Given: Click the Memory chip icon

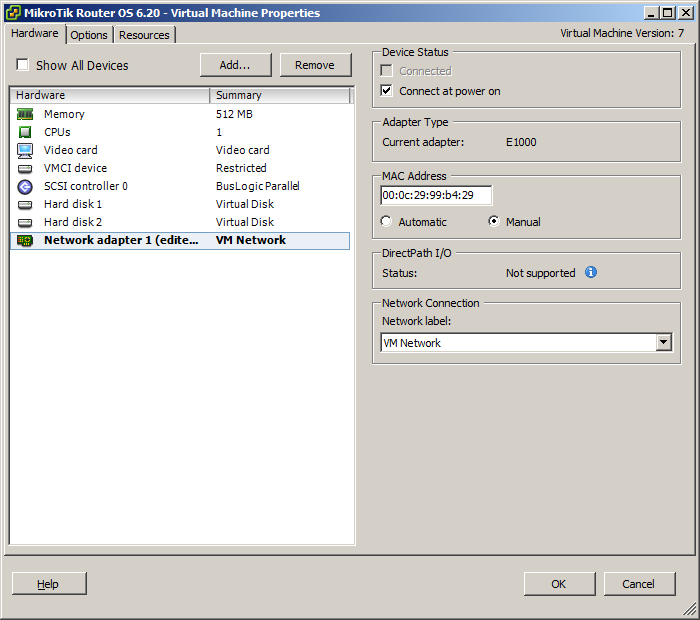Looking at the screenshot, I should tap(25, 114).
